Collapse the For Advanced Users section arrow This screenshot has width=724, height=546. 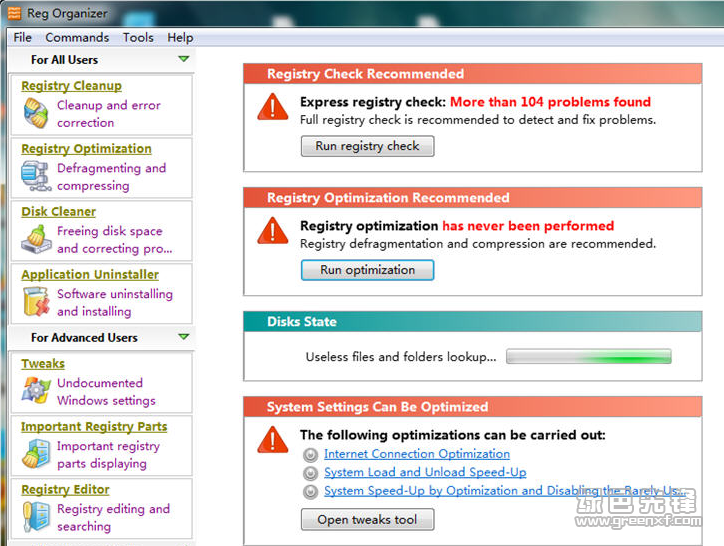pos(184,337)
